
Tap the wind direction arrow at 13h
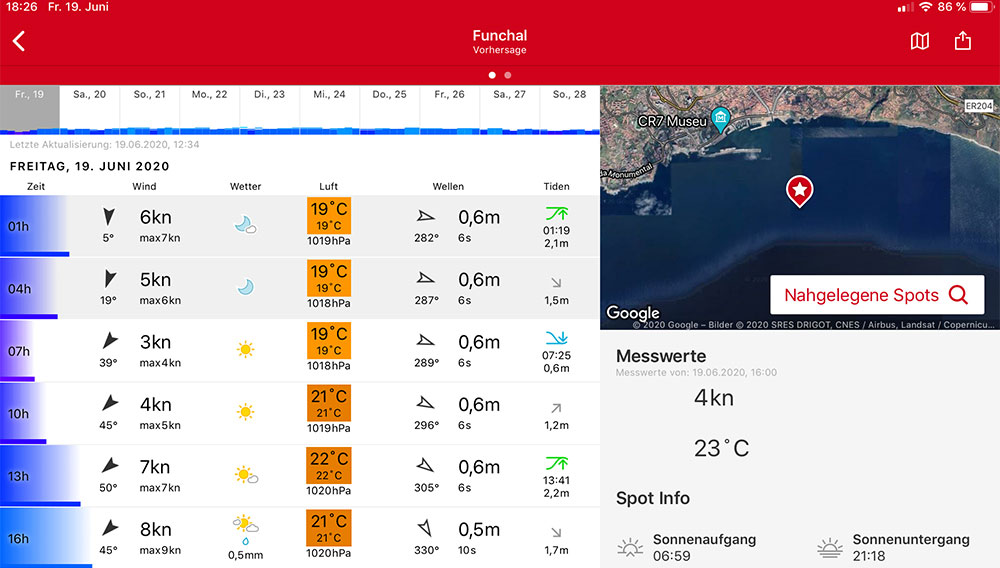[x=109, y=466]
